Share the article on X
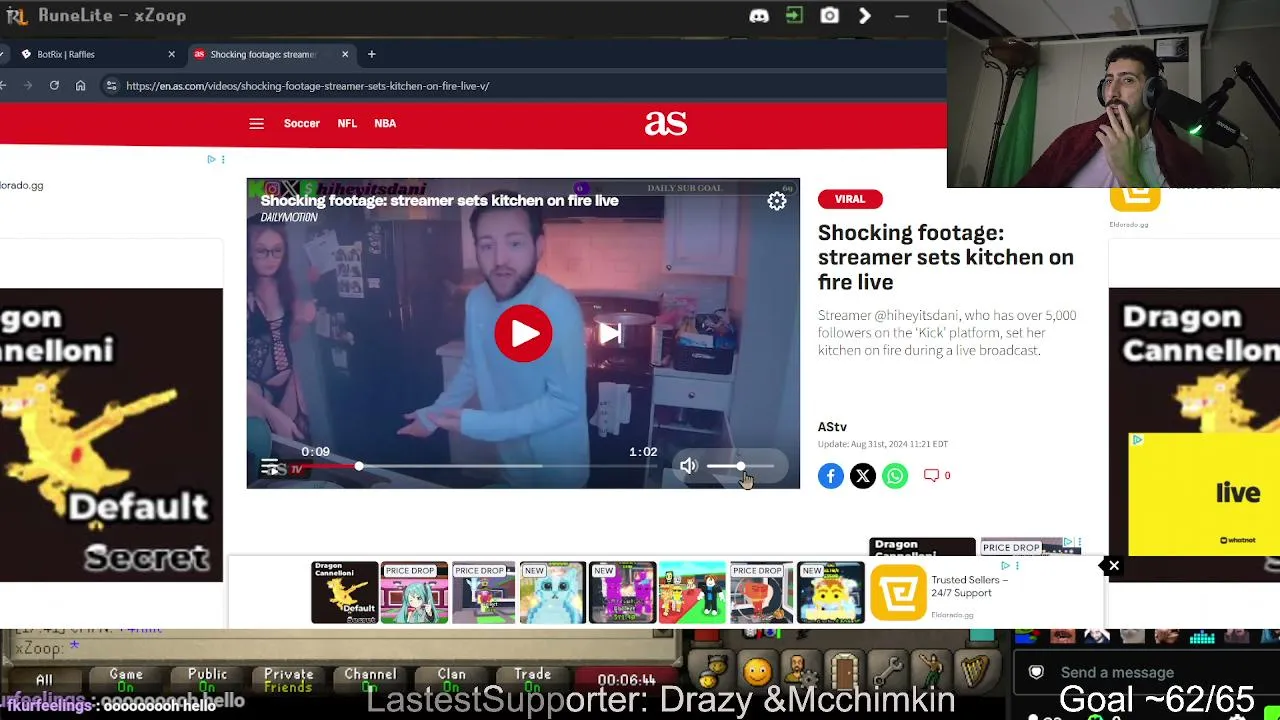The height and width of the screenshot is (720, 1280). 863,476
